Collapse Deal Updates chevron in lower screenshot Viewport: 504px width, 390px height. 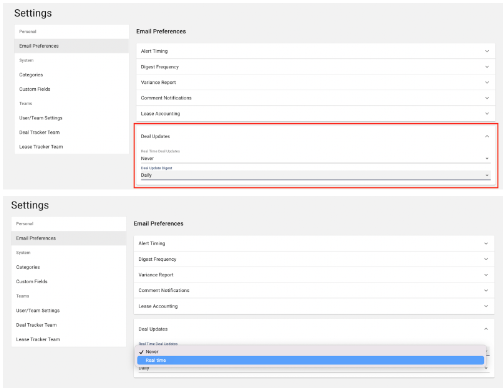(x=486, y=329)
